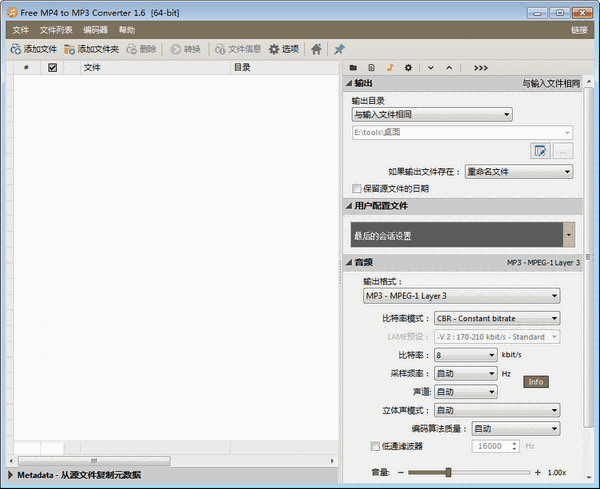The width and height of the screenshot is (600, 489).
Task: Click the small gear icon in right panel
Action: (408, 68)
